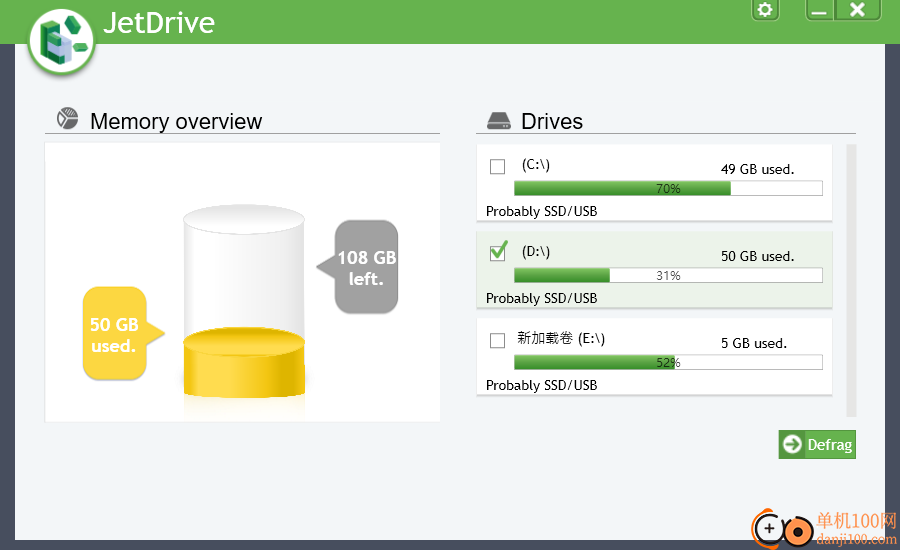The width and height of the screenshot is (900, 550).
Task: Click the gray '108 GB left.' callout
Action: tap(358, 267)
